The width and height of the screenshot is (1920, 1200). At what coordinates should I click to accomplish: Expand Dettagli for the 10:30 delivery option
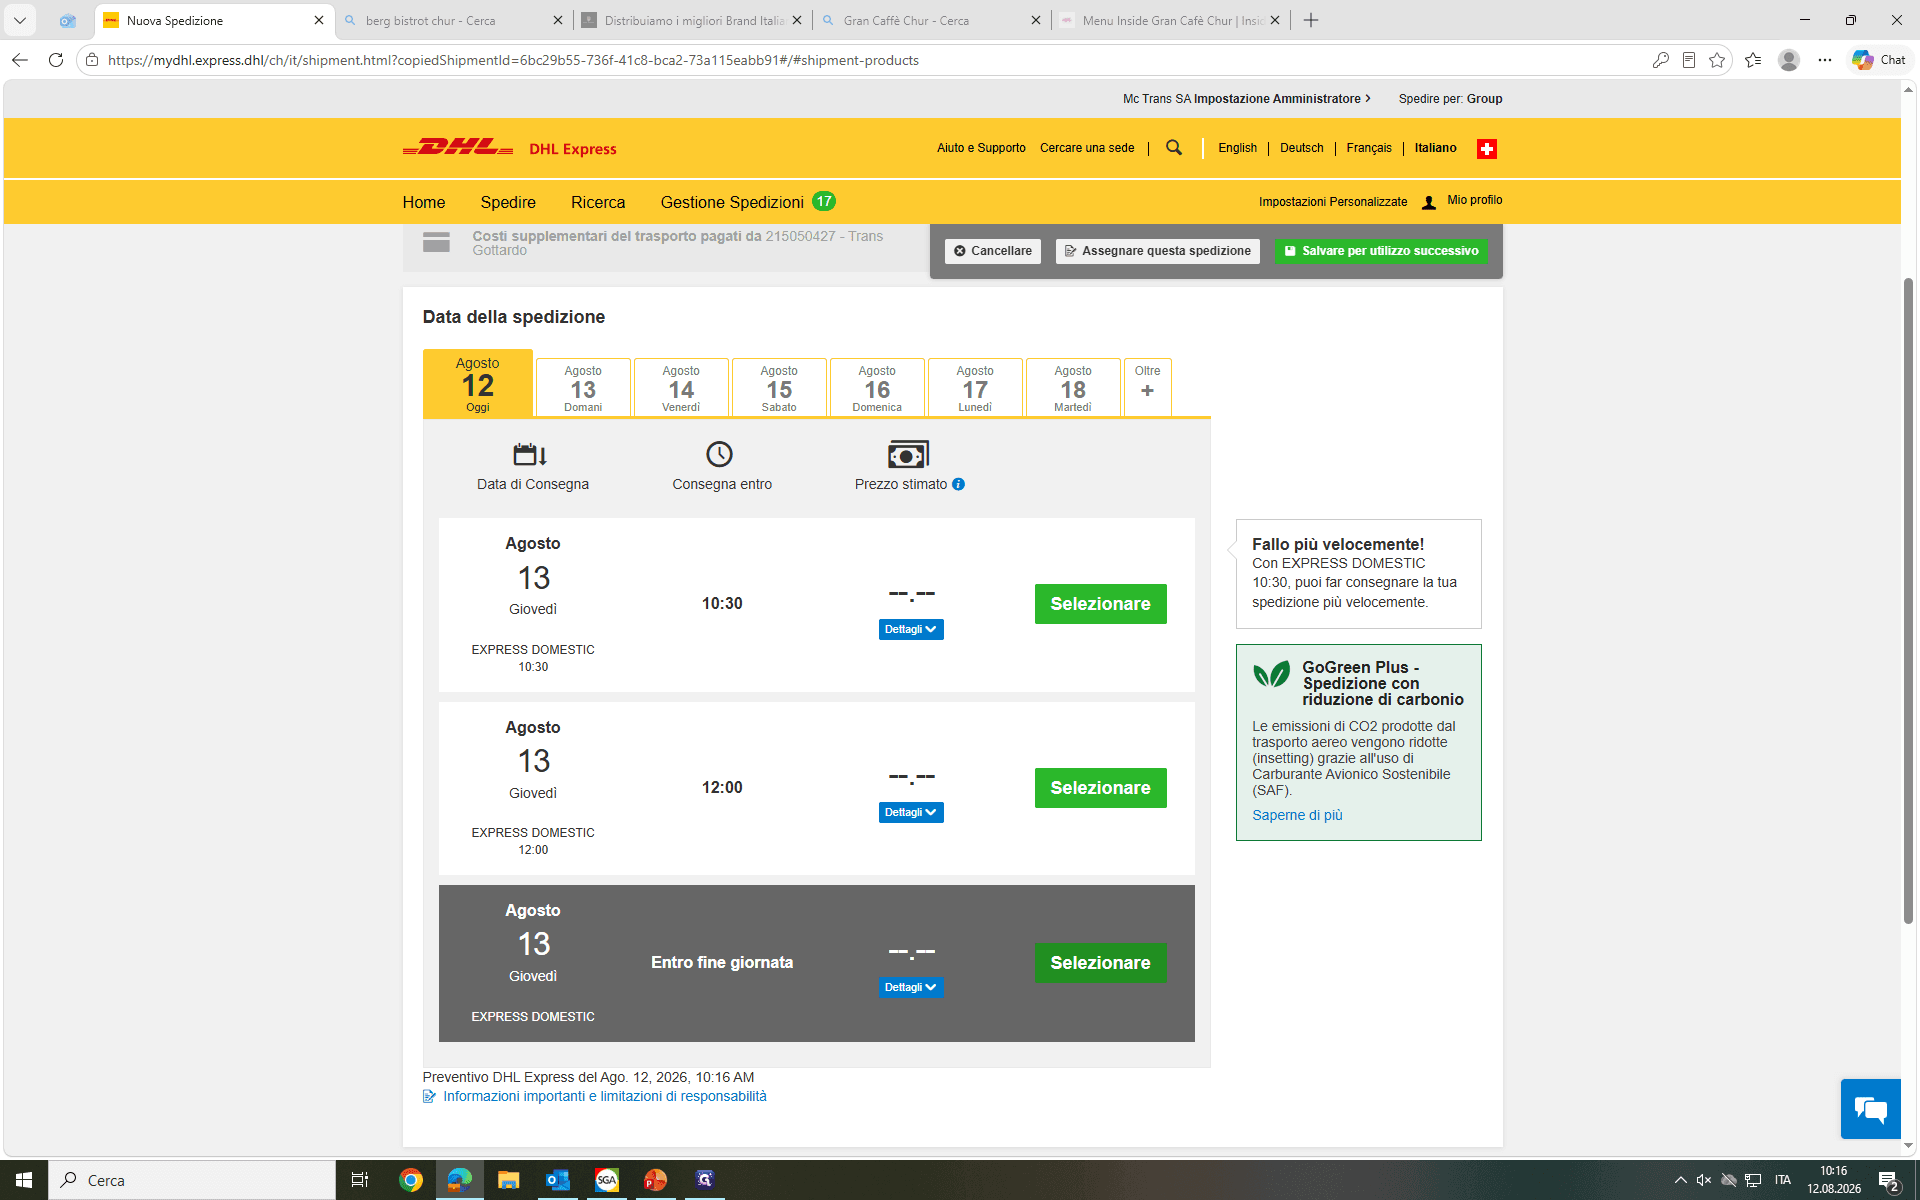[911, 629]
